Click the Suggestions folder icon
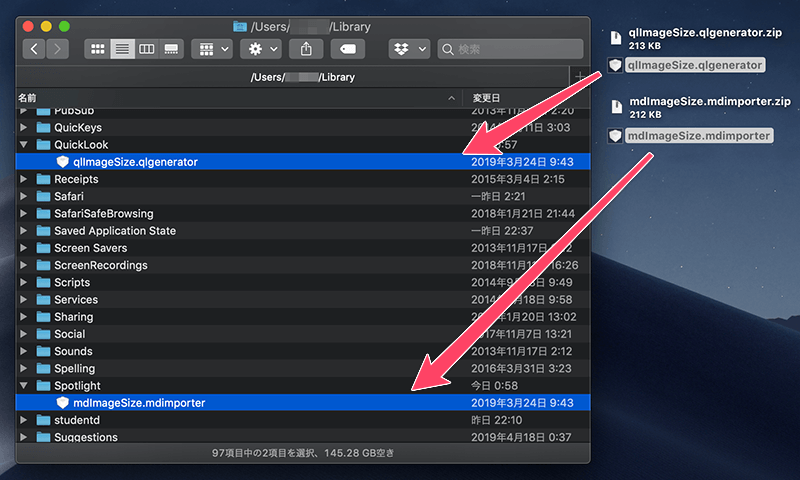 coord(43,437)
